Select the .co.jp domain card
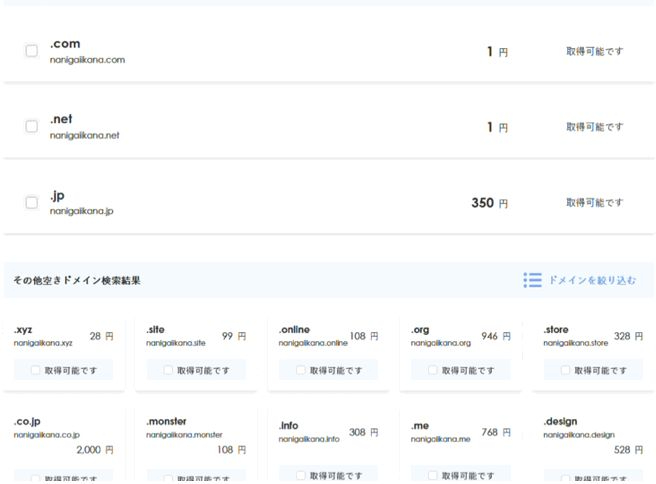The image size is (656, 484). click(63, 436)
